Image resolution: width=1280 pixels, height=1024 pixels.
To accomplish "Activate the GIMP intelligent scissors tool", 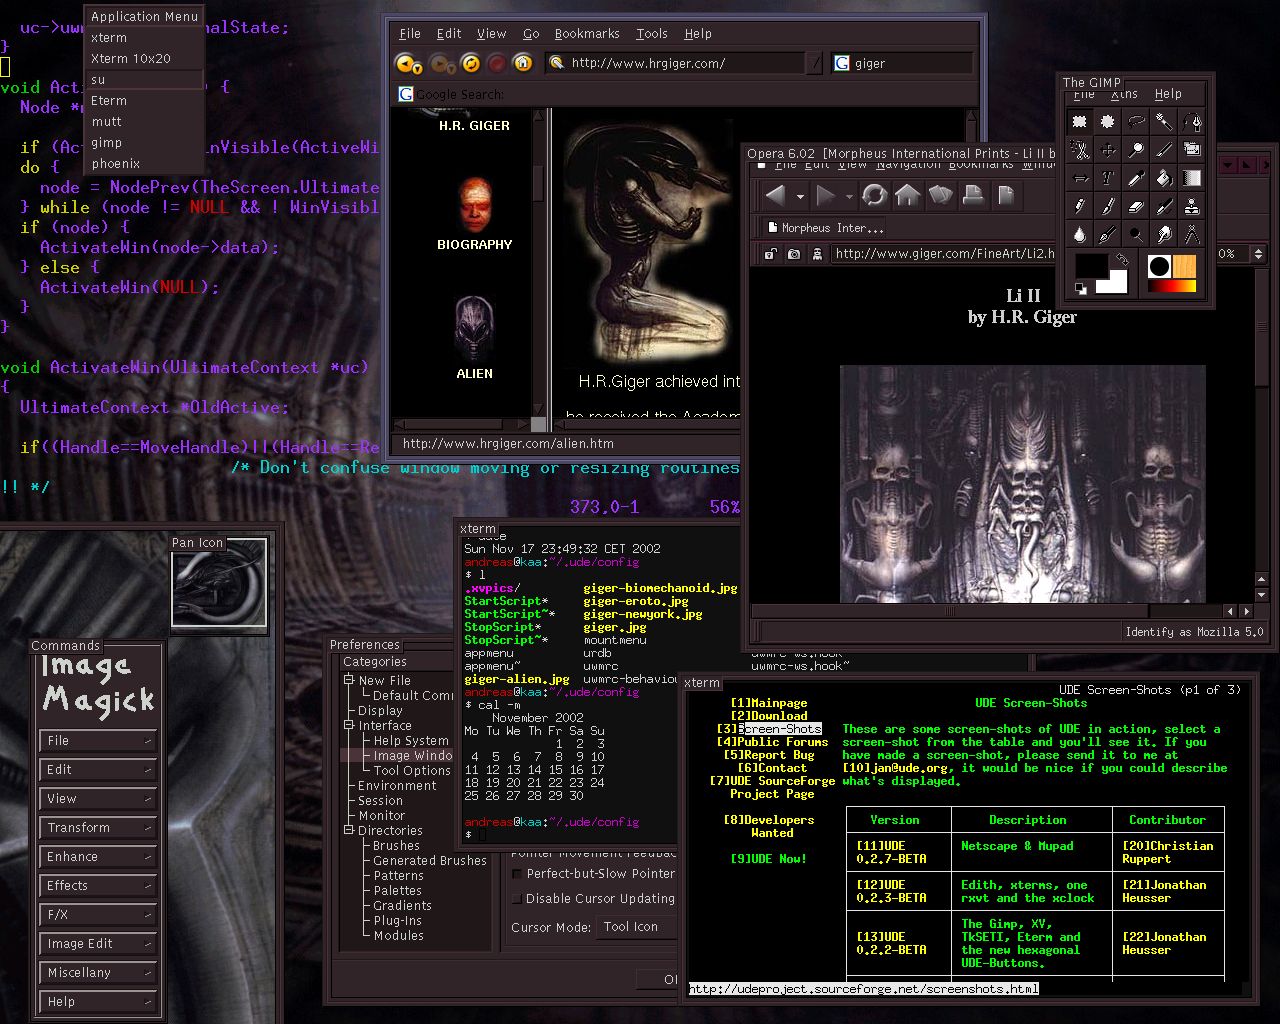I will click(x=1079, y=150).
